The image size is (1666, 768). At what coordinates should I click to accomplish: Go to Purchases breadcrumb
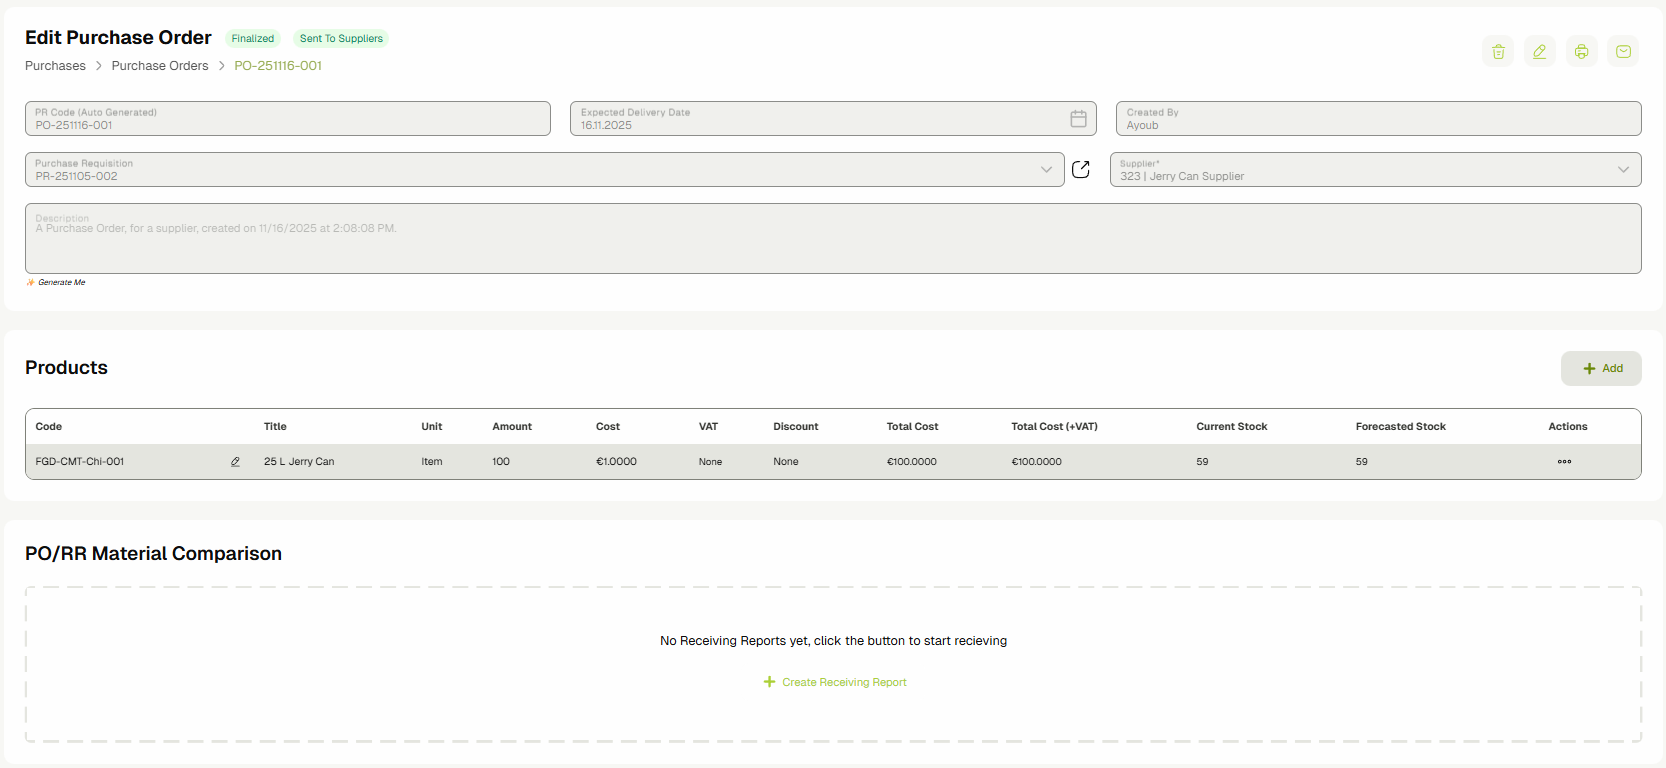55,66
